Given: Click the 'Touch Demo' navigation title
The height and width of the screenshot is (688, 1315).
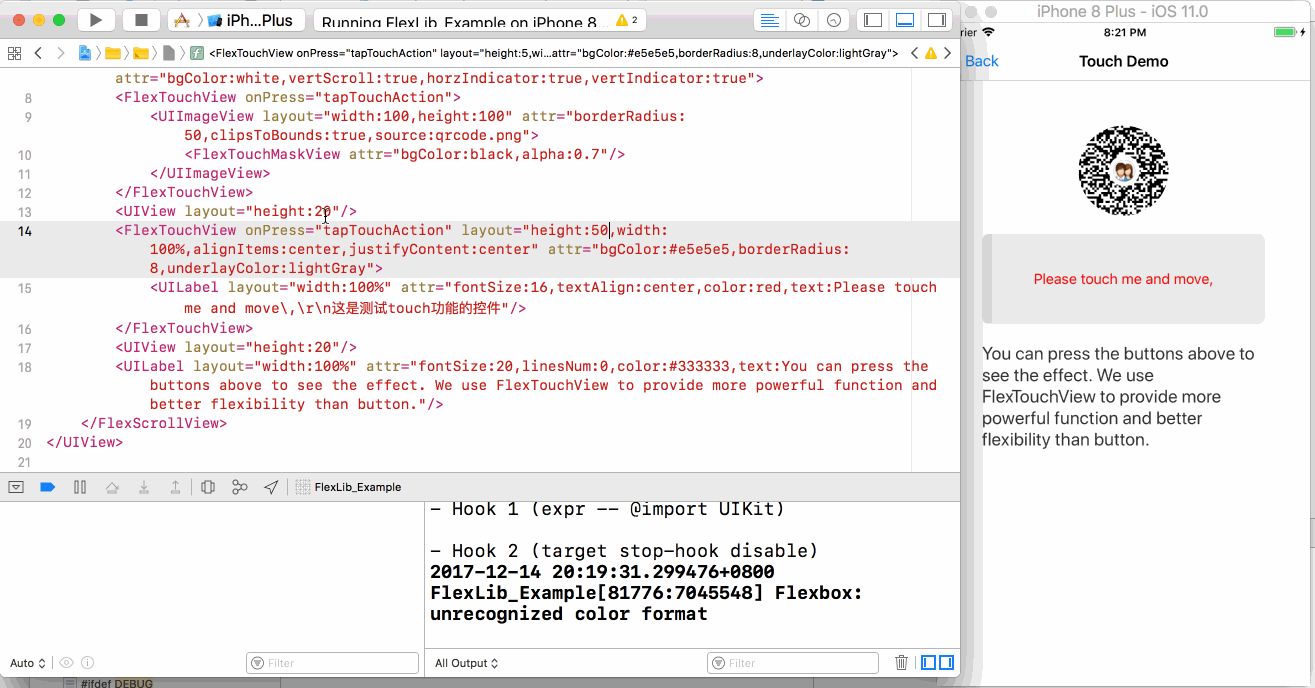Looking at the screenshot, I should coord(1124,61).
